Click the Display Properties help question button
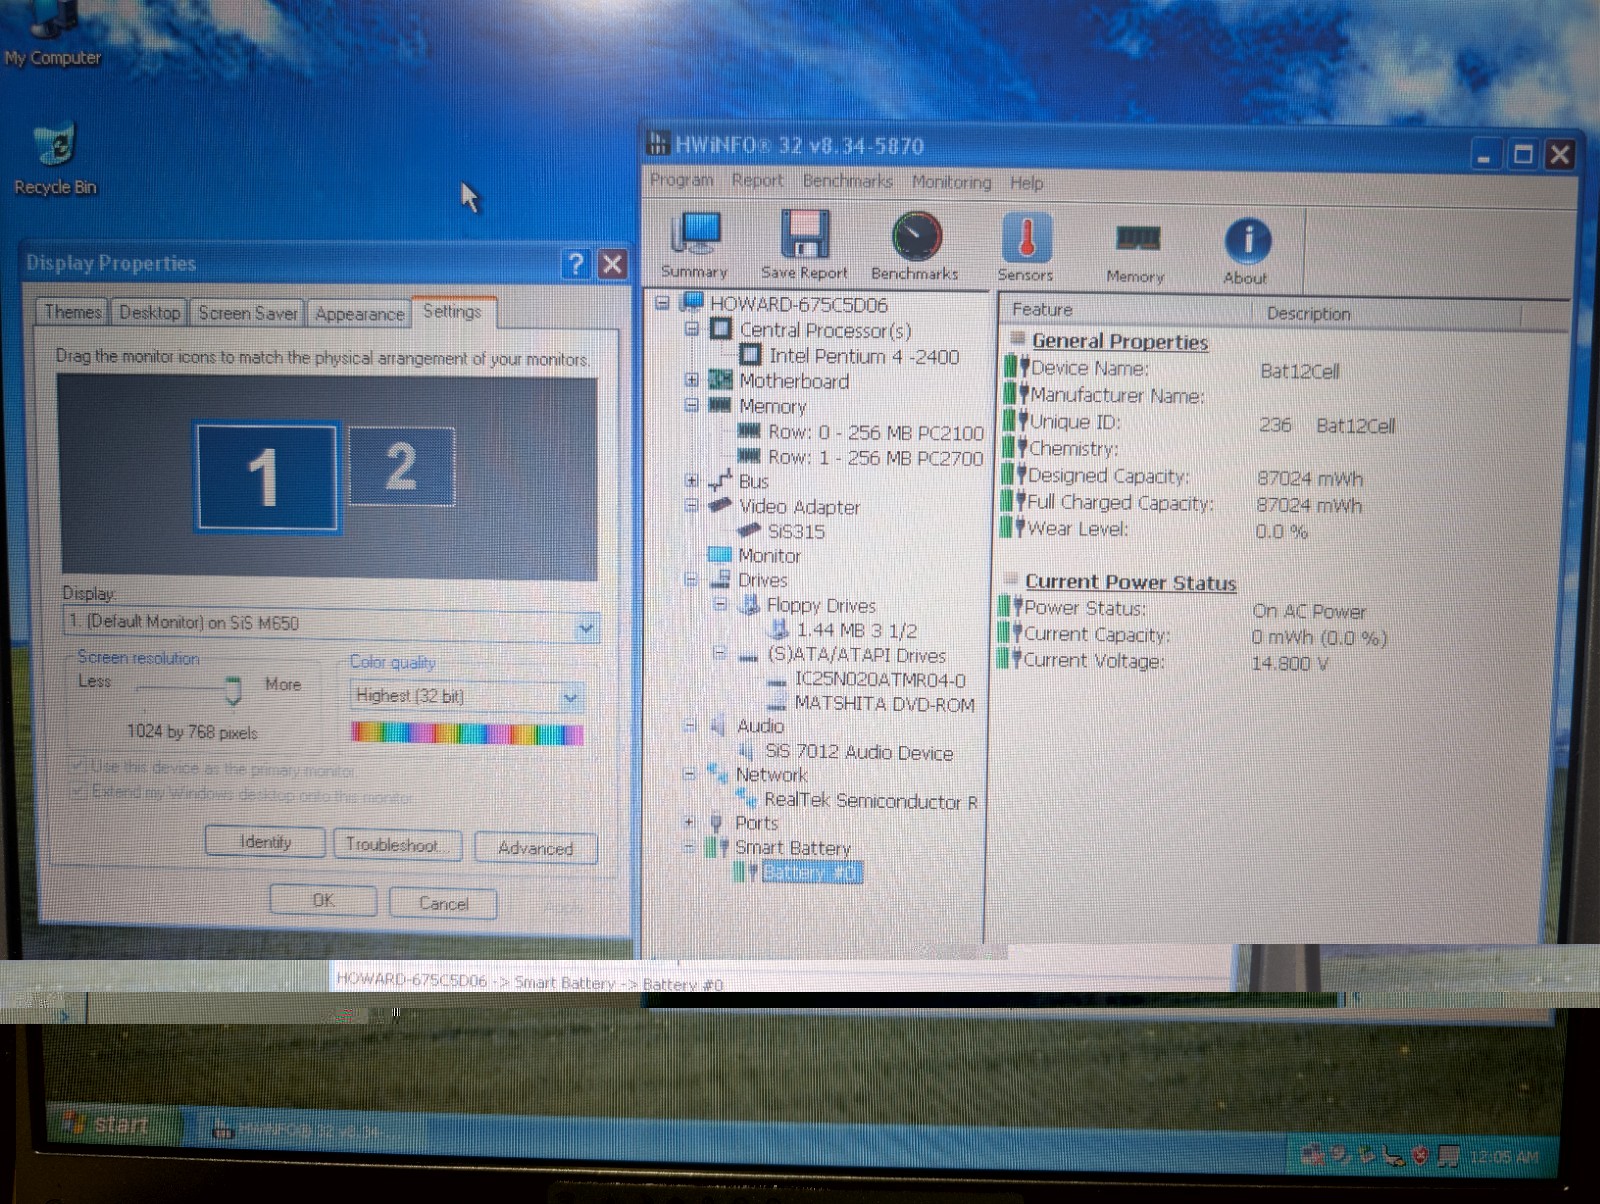 click(x=576, y=264)
